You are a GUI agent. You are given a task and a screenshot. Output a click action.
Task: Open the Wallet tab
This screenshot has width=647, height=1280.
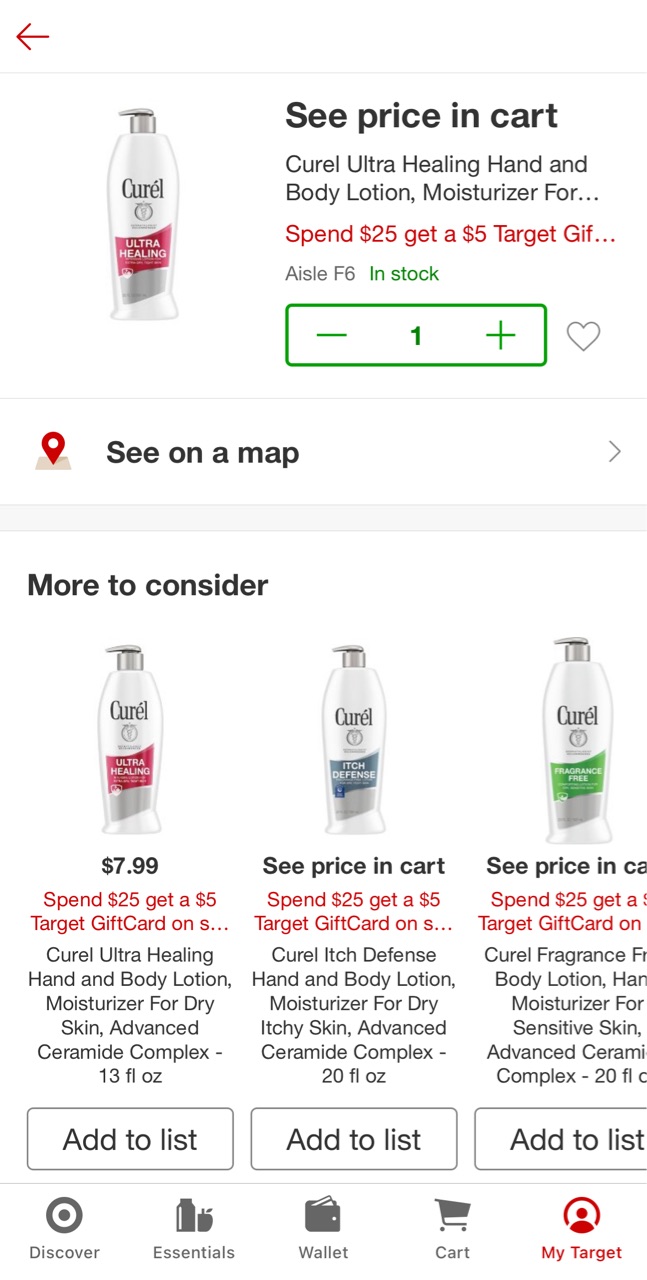click(x=323, y=1230)
